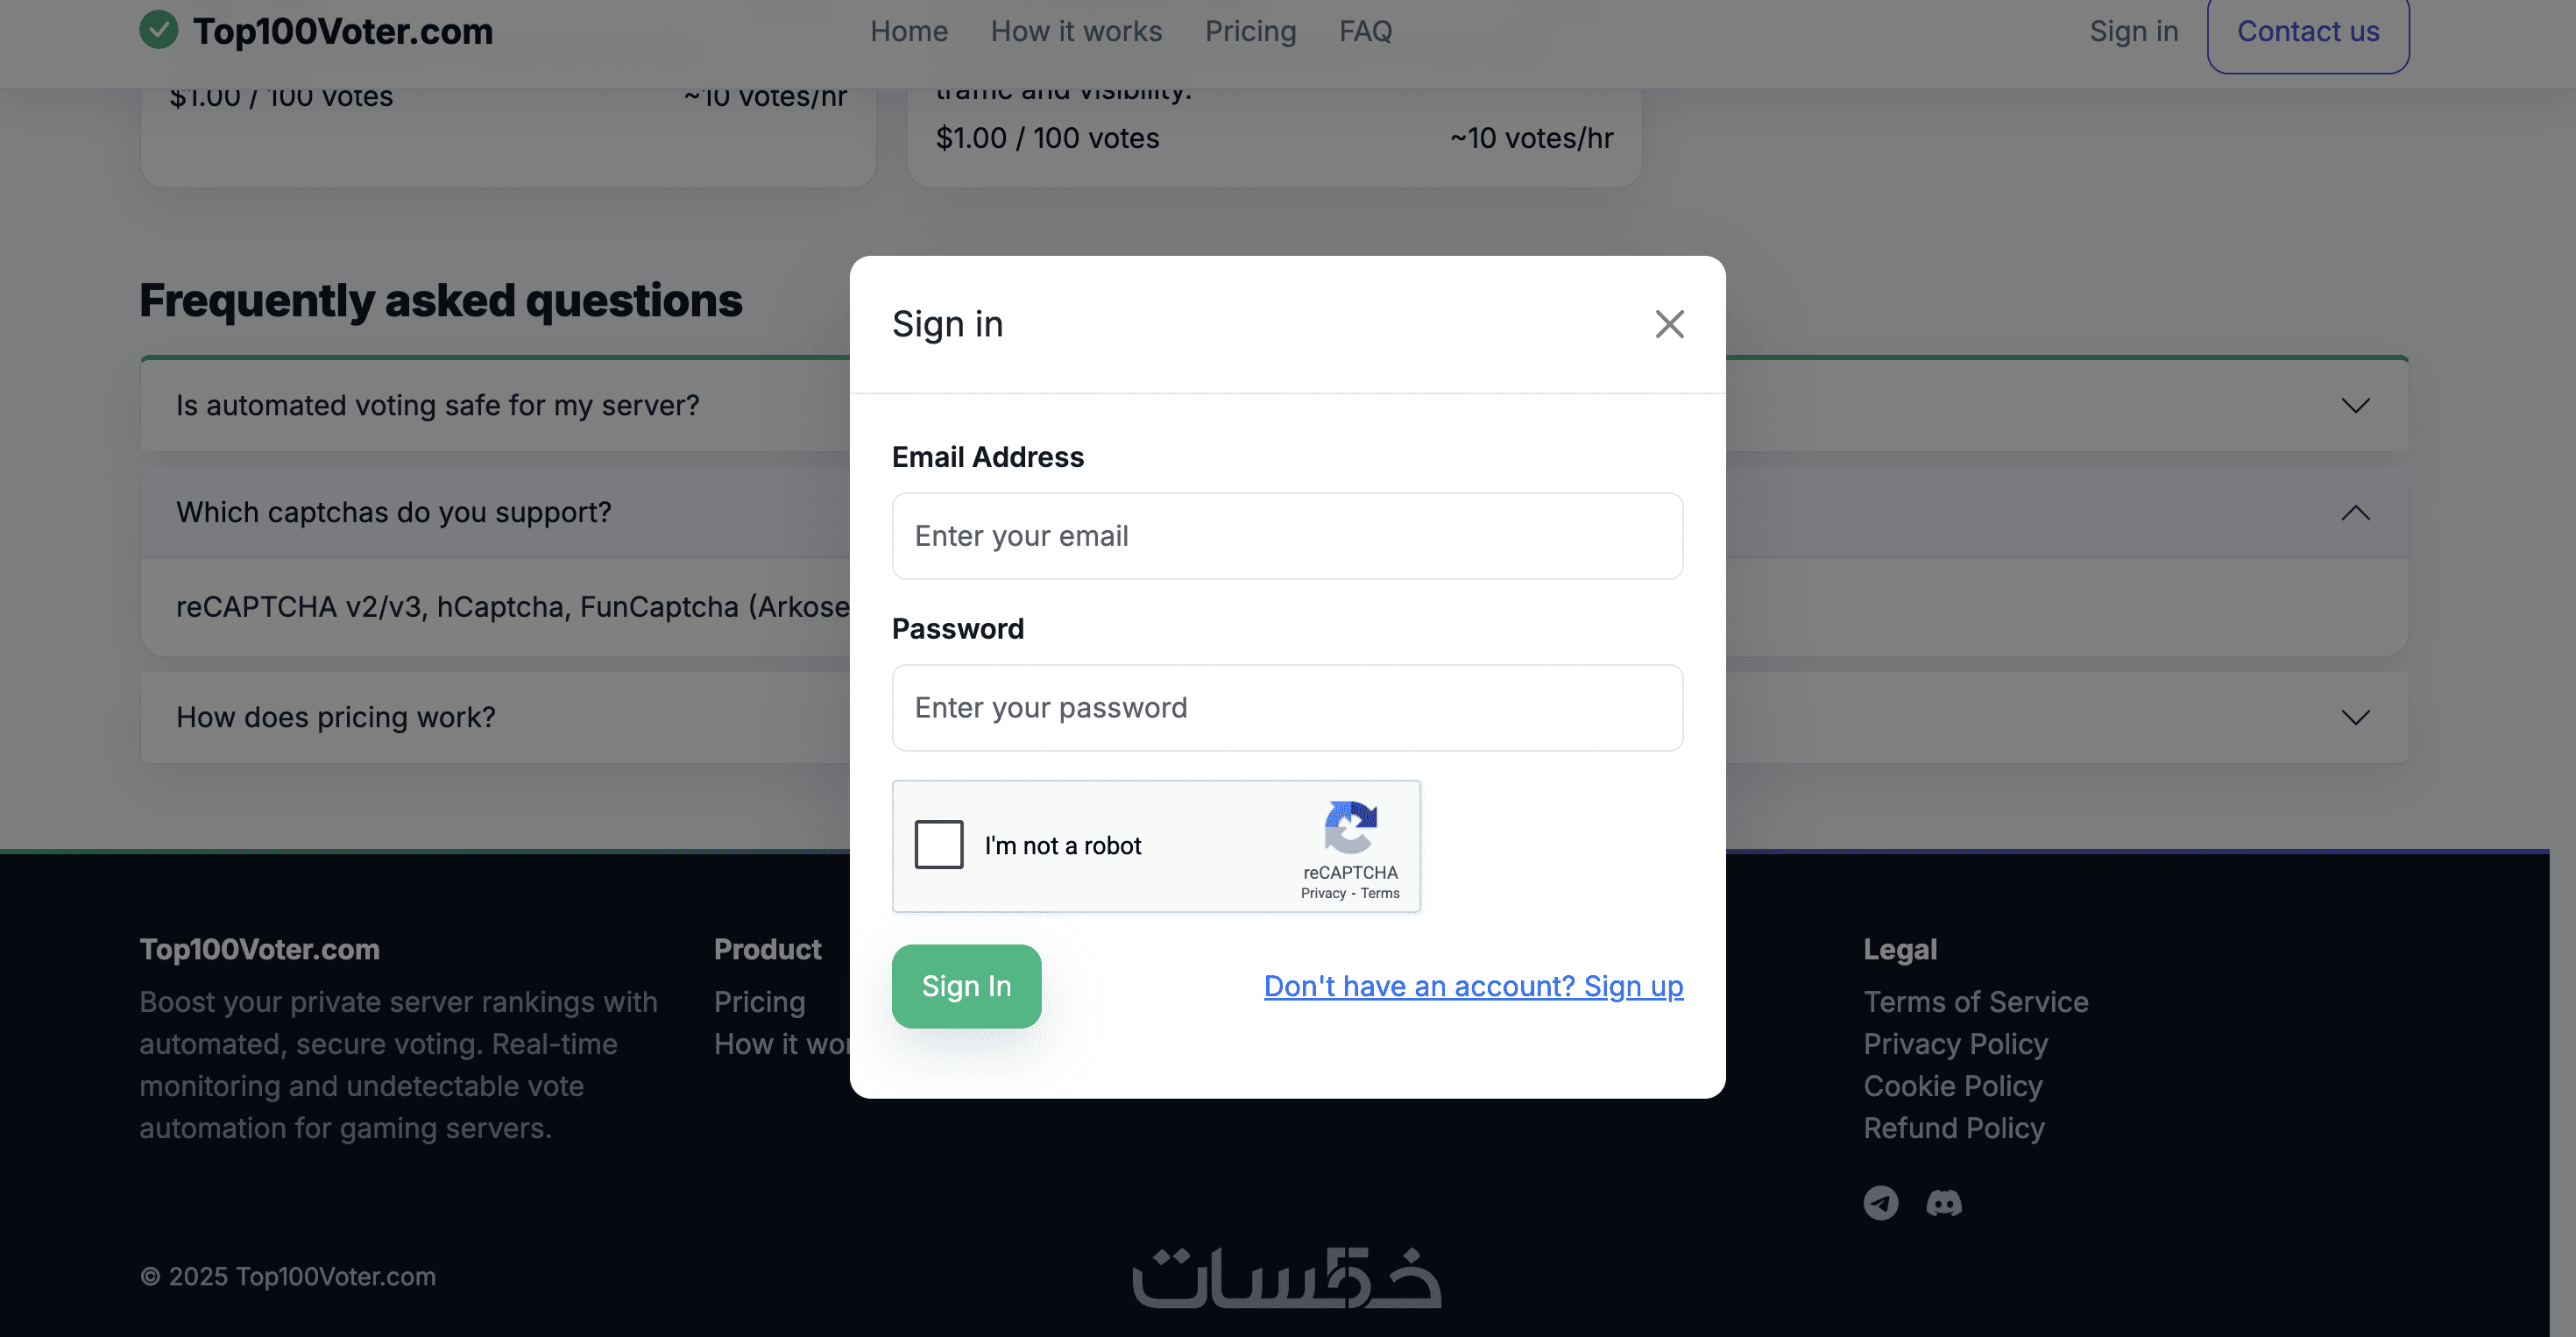Go to How it works in navbar

pyautogui.click(x=1076, y=31)
